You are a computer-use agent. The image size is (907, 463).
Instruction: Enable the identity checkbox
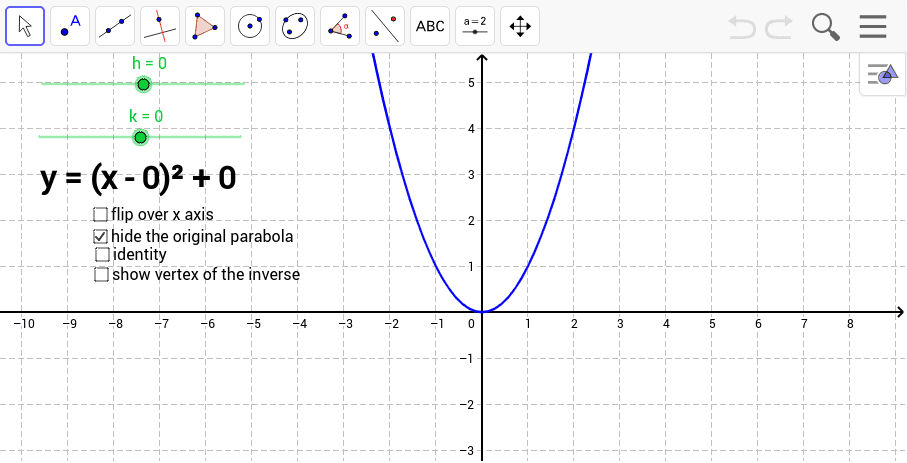(x=102, y=254)
